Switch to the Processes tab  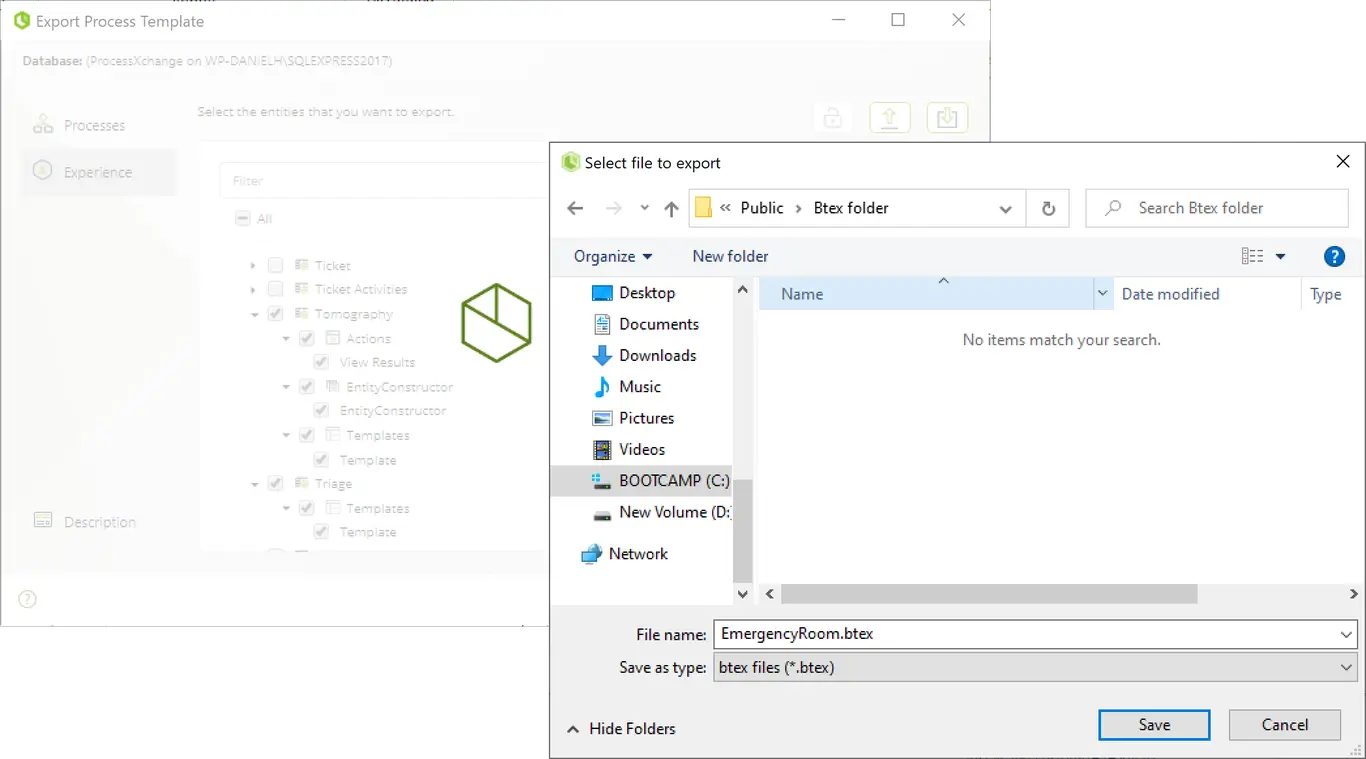(x=79, y=125)
